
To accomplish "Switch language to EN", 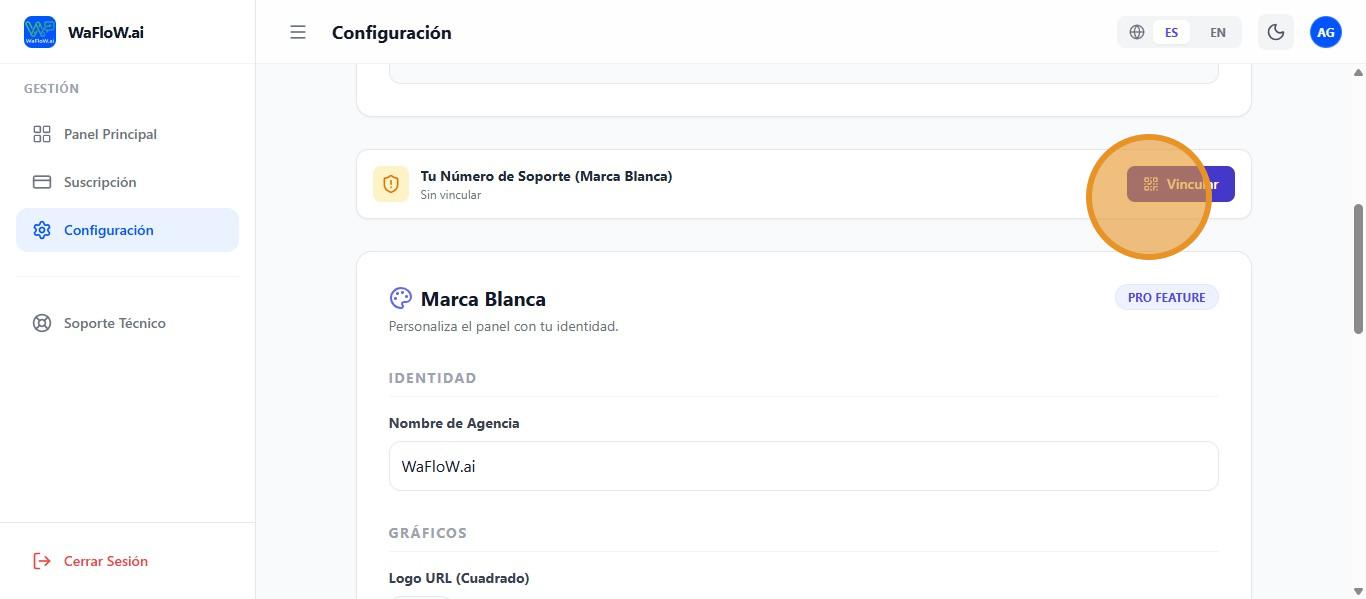I will click(x=1218, y=32).
